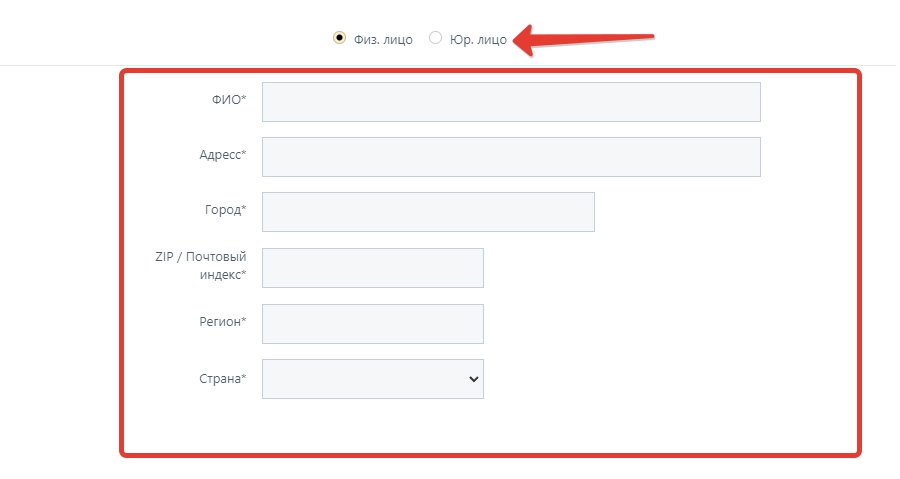Click the red arrow pointing at Юр. лицо
This screenshot has width=900, height=479.
pyautogui.click(x=585, y=39)
